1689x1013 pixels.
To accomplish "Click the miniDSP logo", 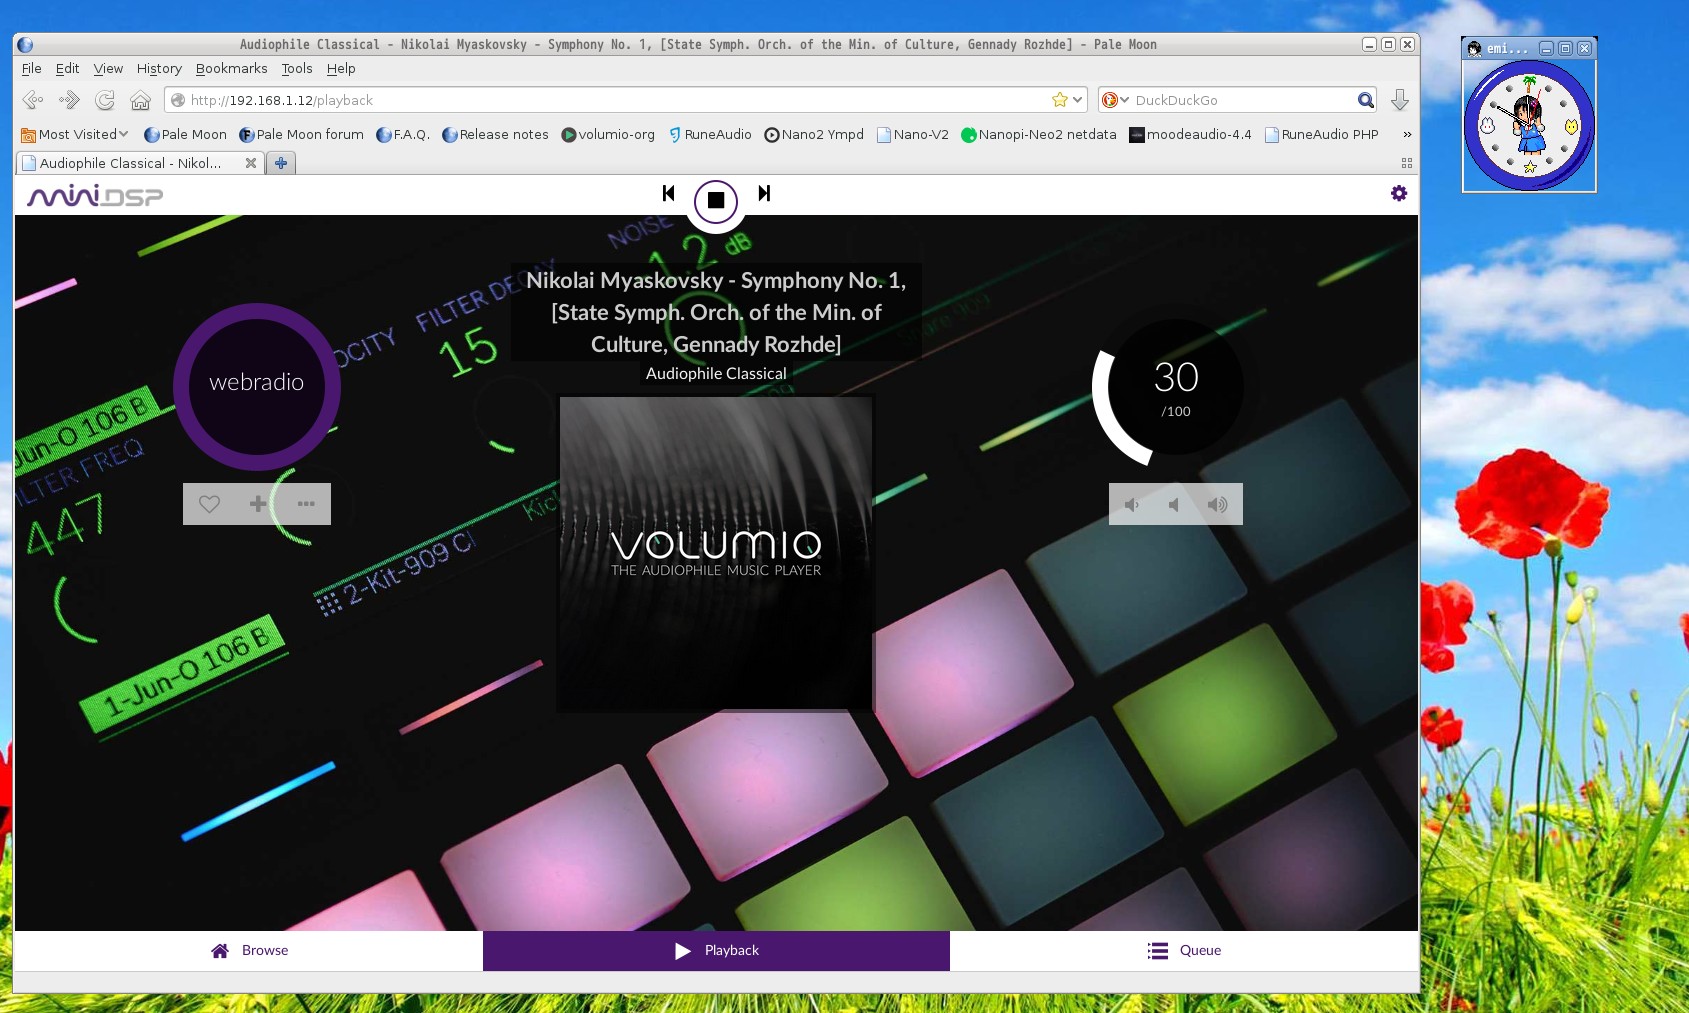I will point(93,195).
